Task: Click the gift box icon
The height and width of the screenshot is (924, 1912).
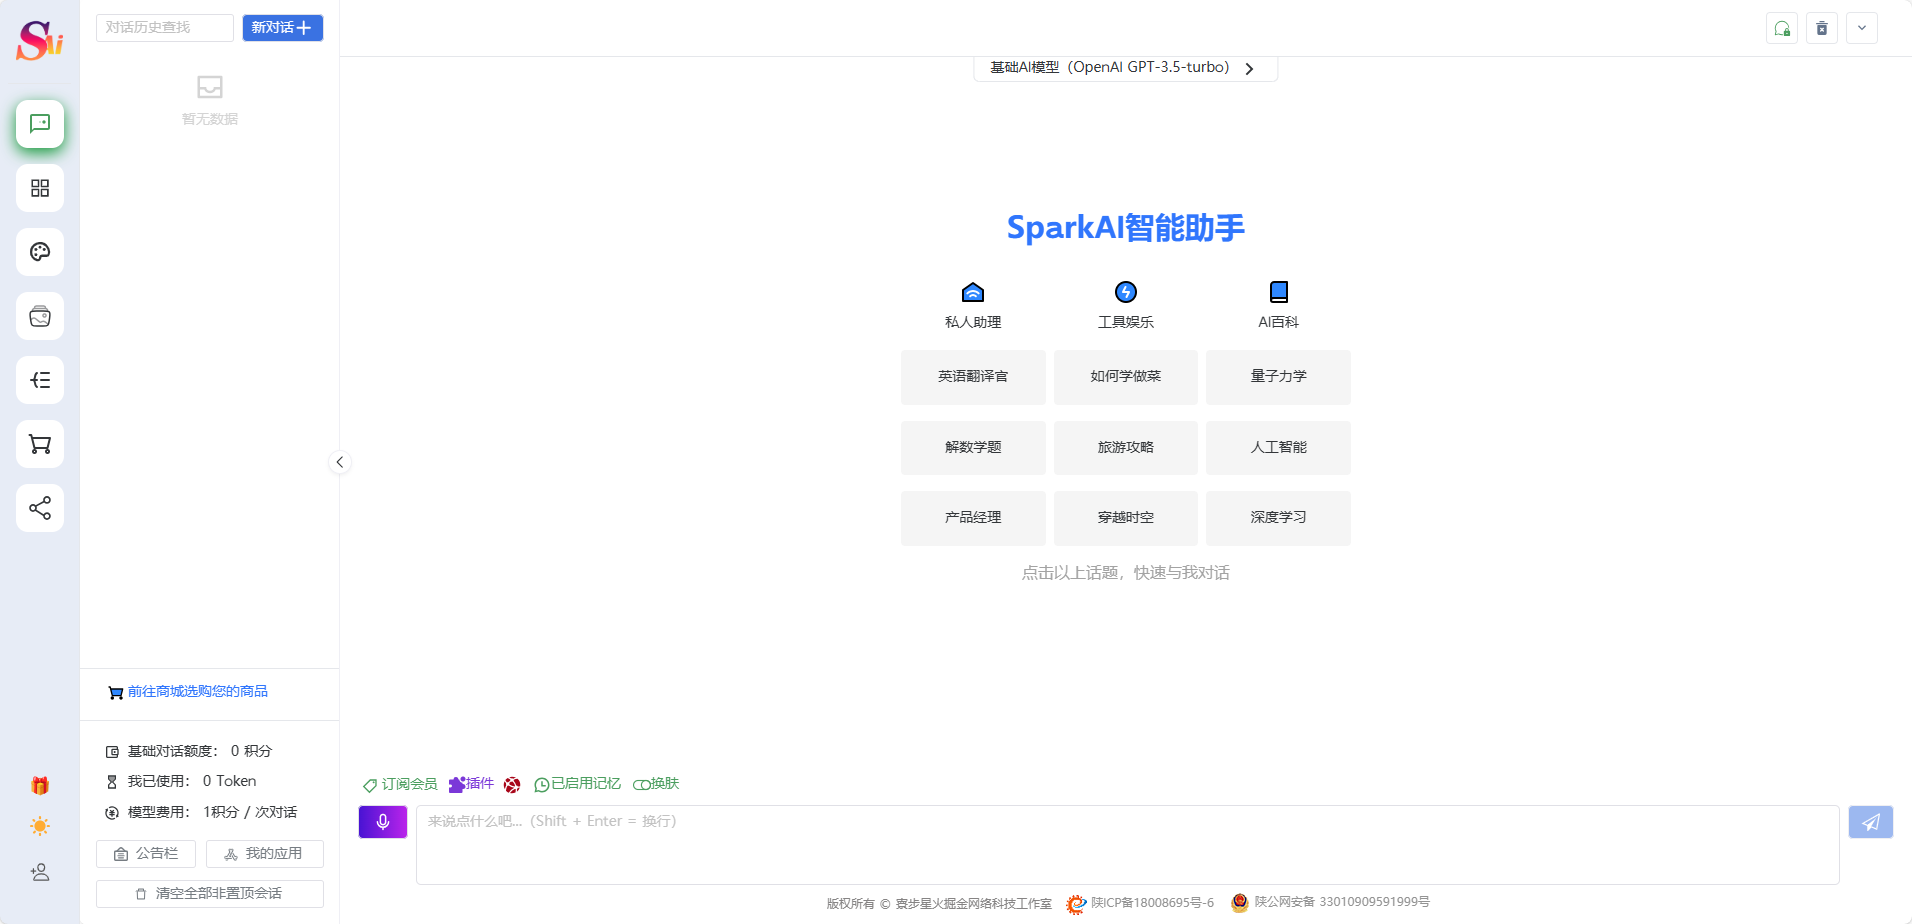Action: pos(40,786)
